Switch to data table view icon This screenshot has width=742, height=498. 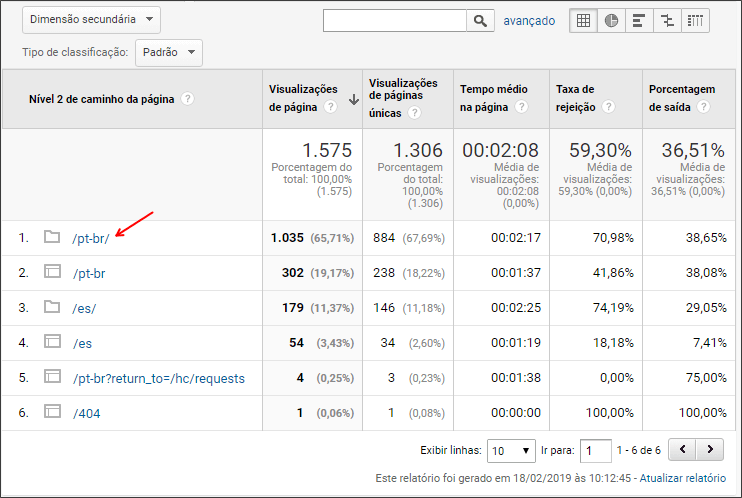583,21
